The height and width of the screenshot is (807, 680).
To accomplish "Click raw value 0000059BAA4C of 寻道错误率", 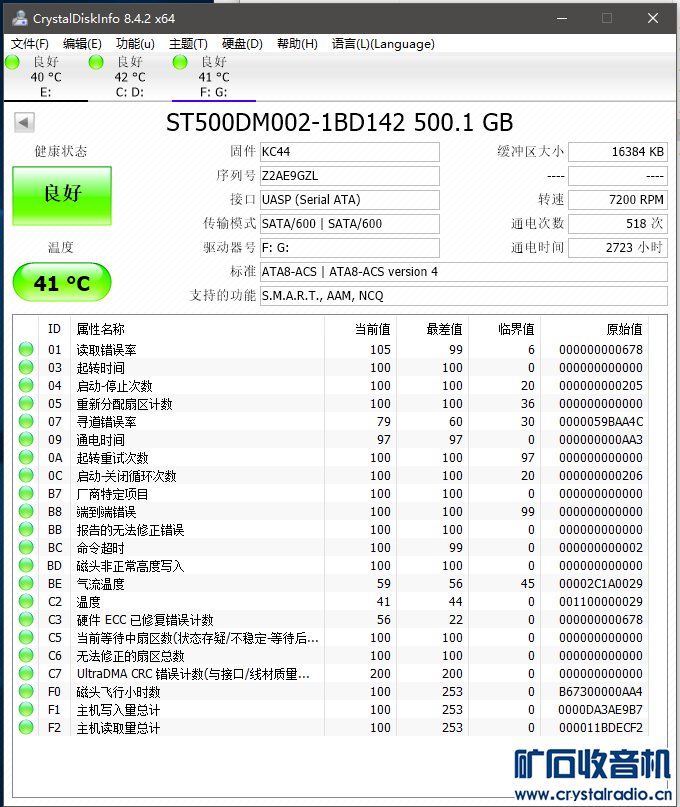I will (601, 422).
